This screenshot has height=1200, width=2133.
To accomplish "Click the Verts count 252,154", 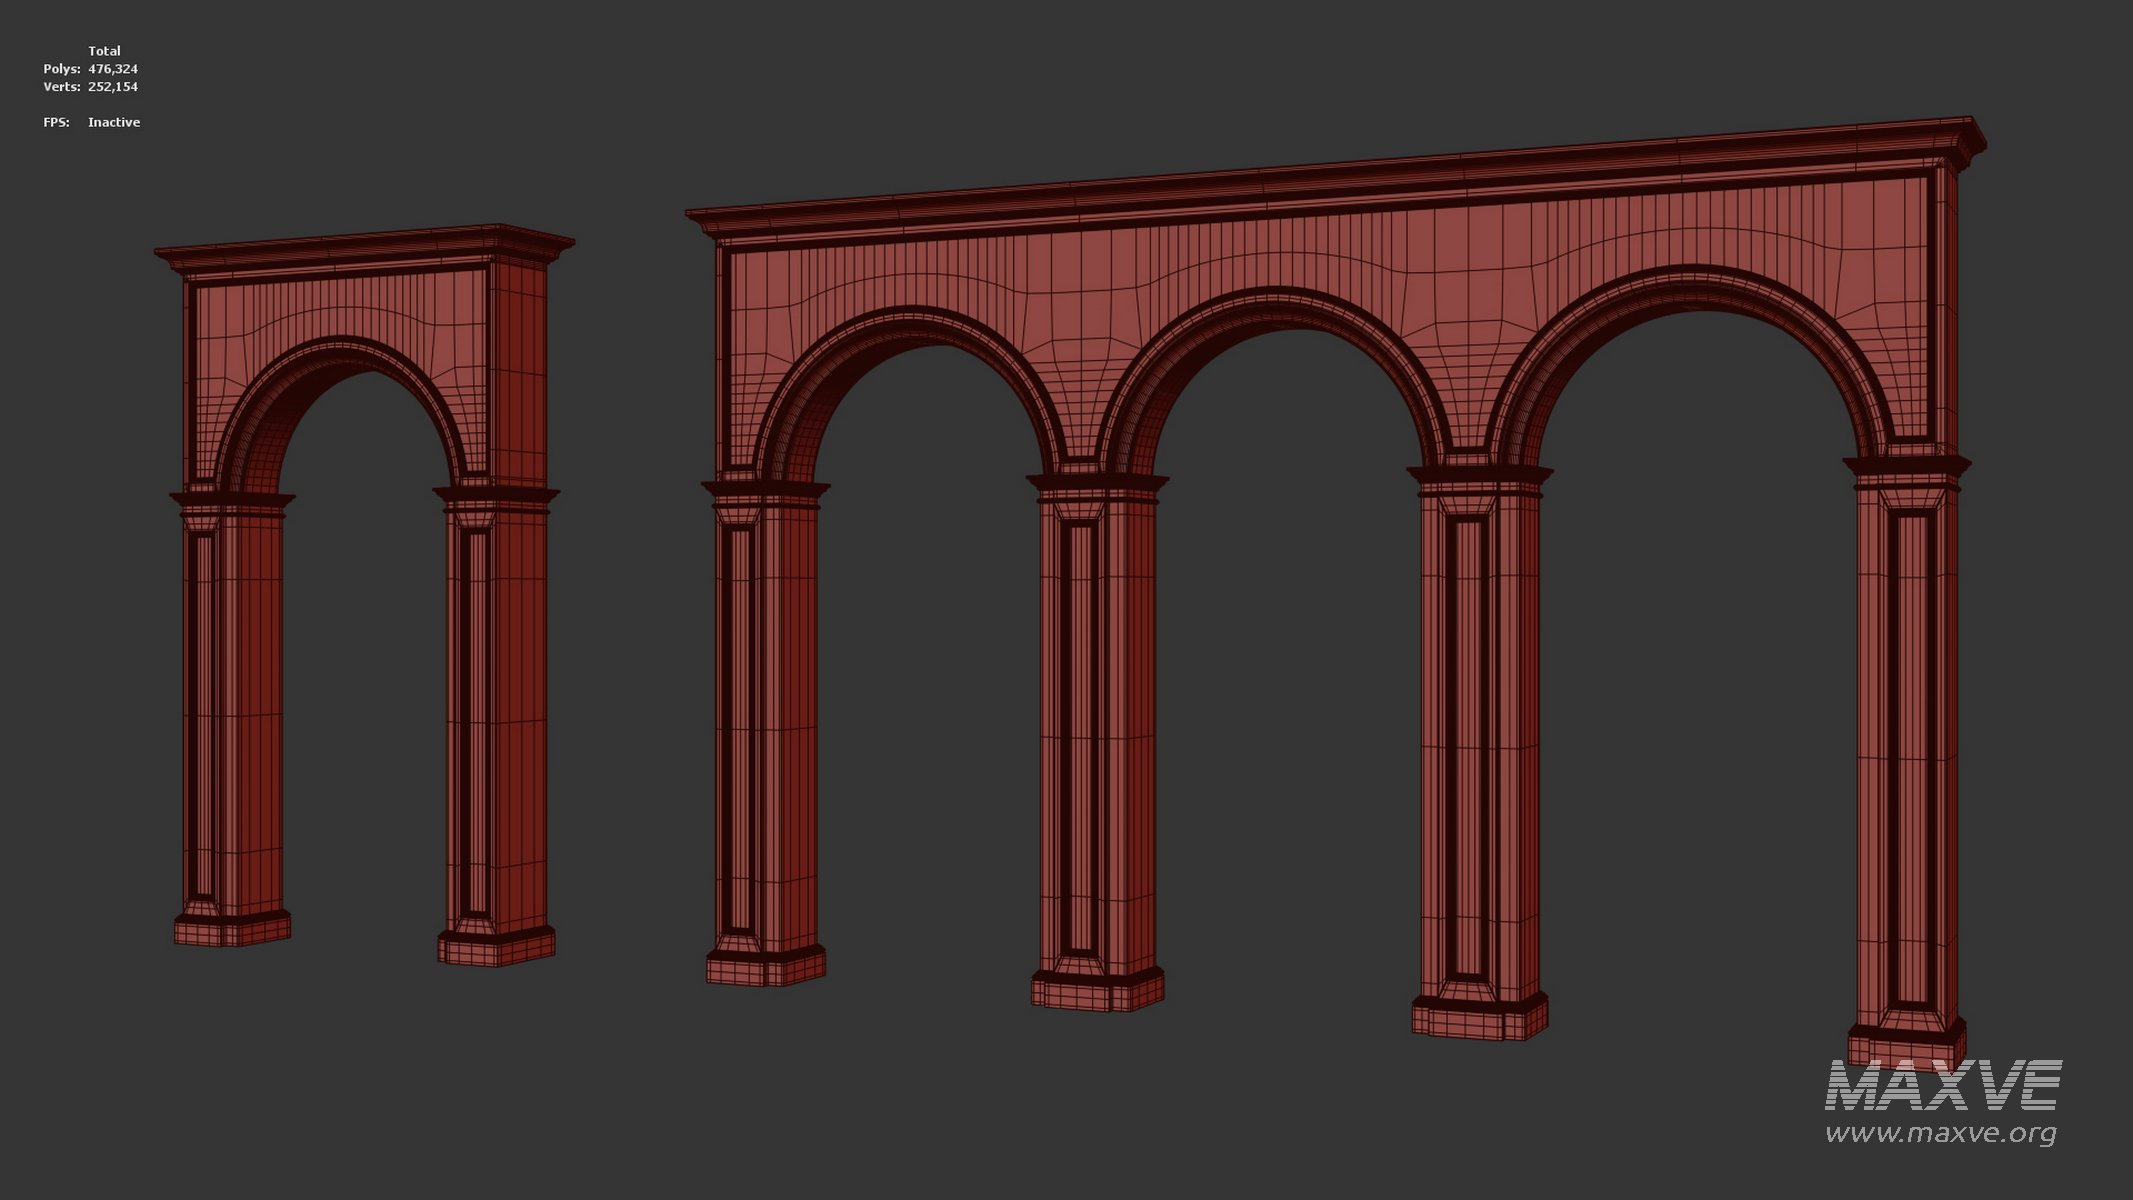I will pyautogui.click(x=113, y=87).
